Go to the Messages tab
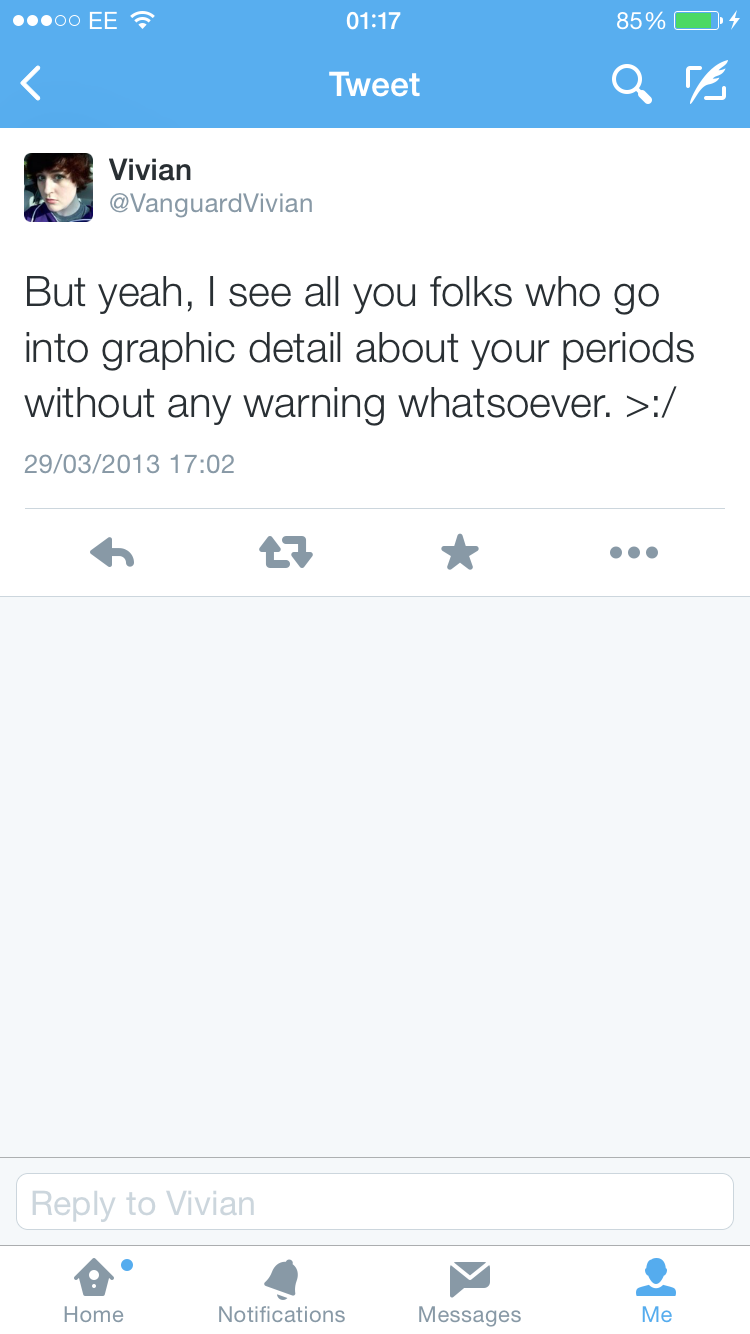Screen dimensions: 750x1334 pos(469,1290)
